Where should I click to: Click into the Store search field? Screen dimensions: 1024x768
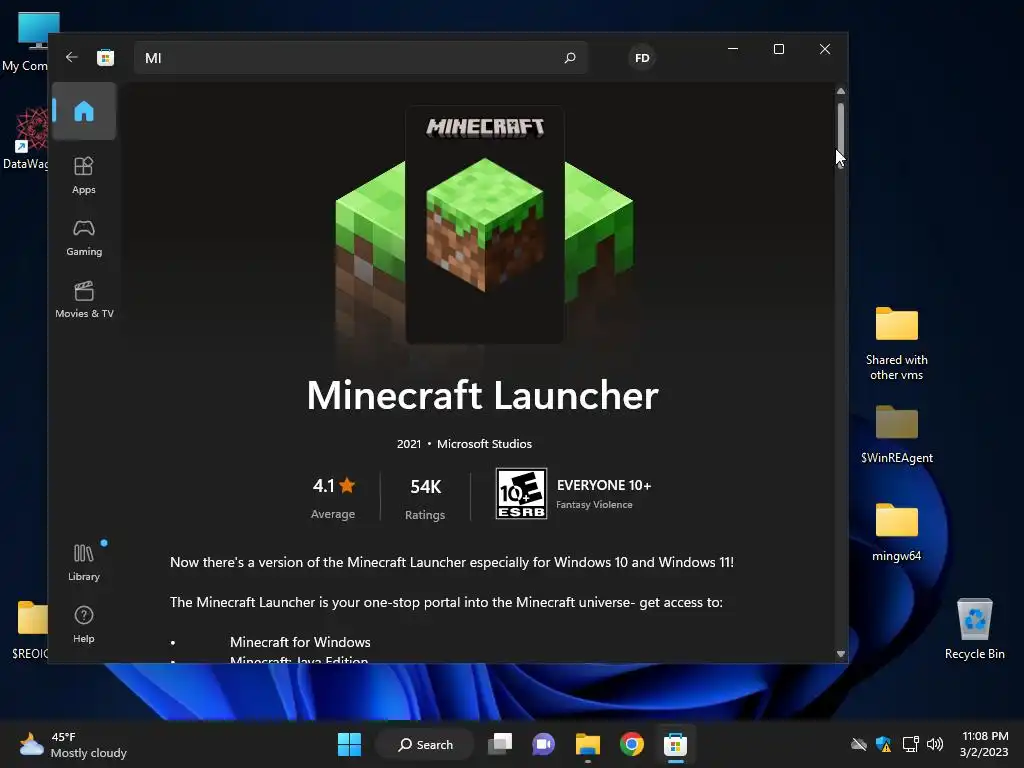[360, 57]
